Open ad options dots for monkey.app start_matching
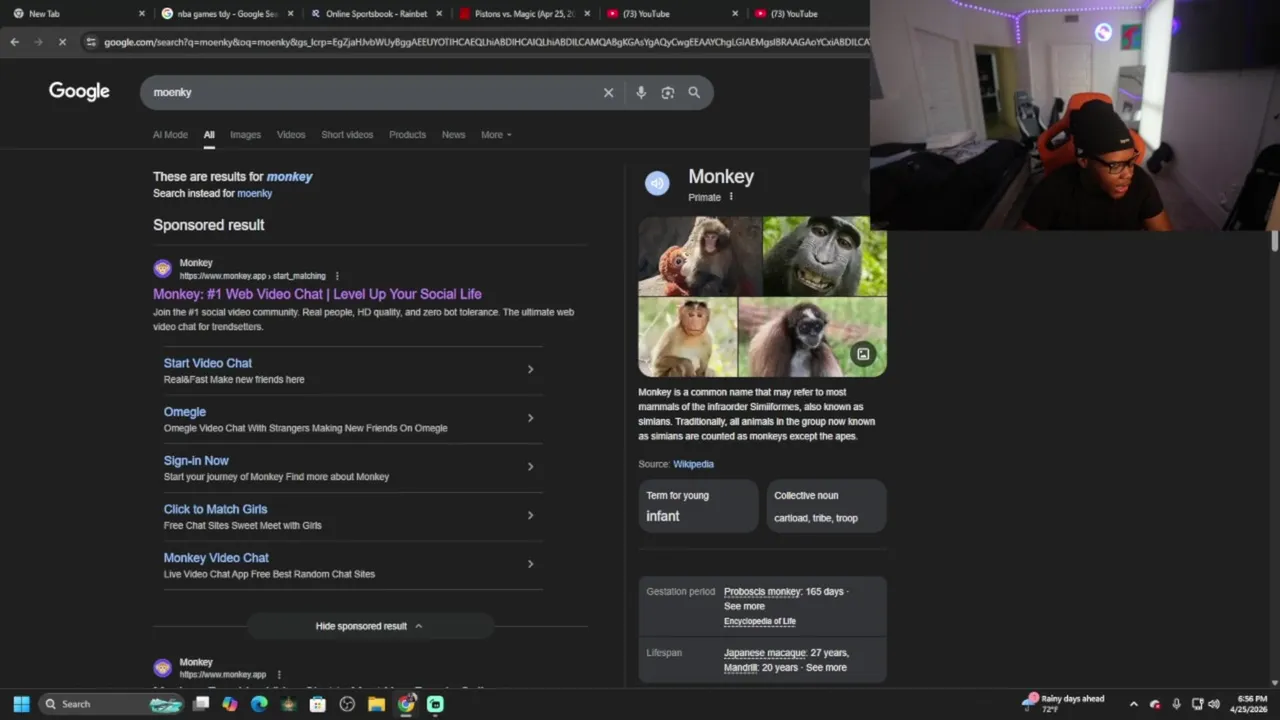This screenshot has height=720, width=1280. pos(337,276)
